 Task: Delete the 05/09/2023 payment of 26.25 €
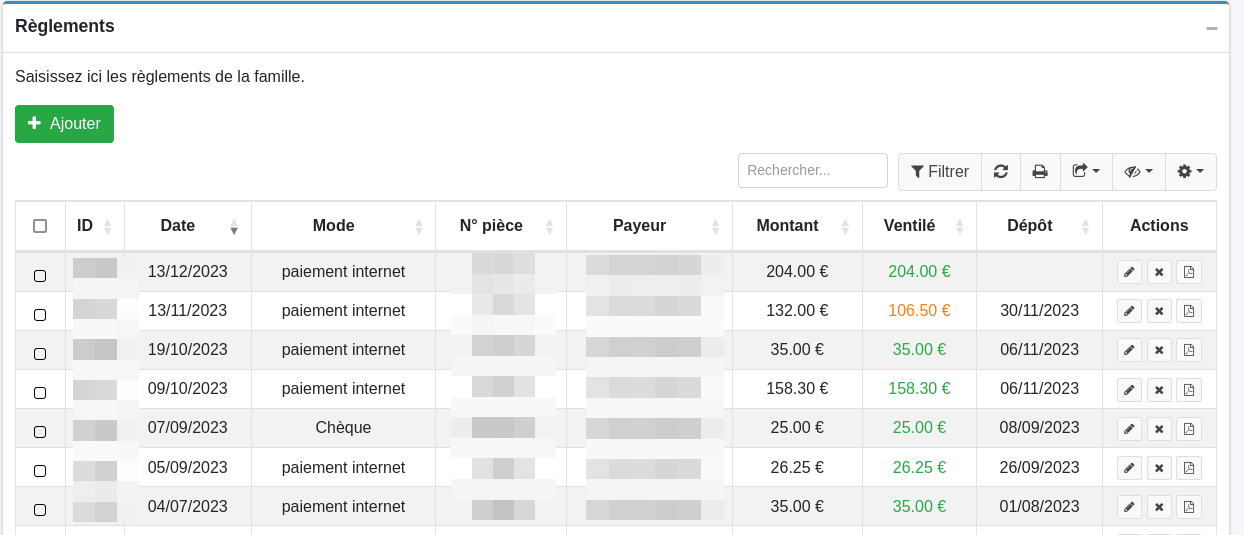click(x=1159, y=467)
